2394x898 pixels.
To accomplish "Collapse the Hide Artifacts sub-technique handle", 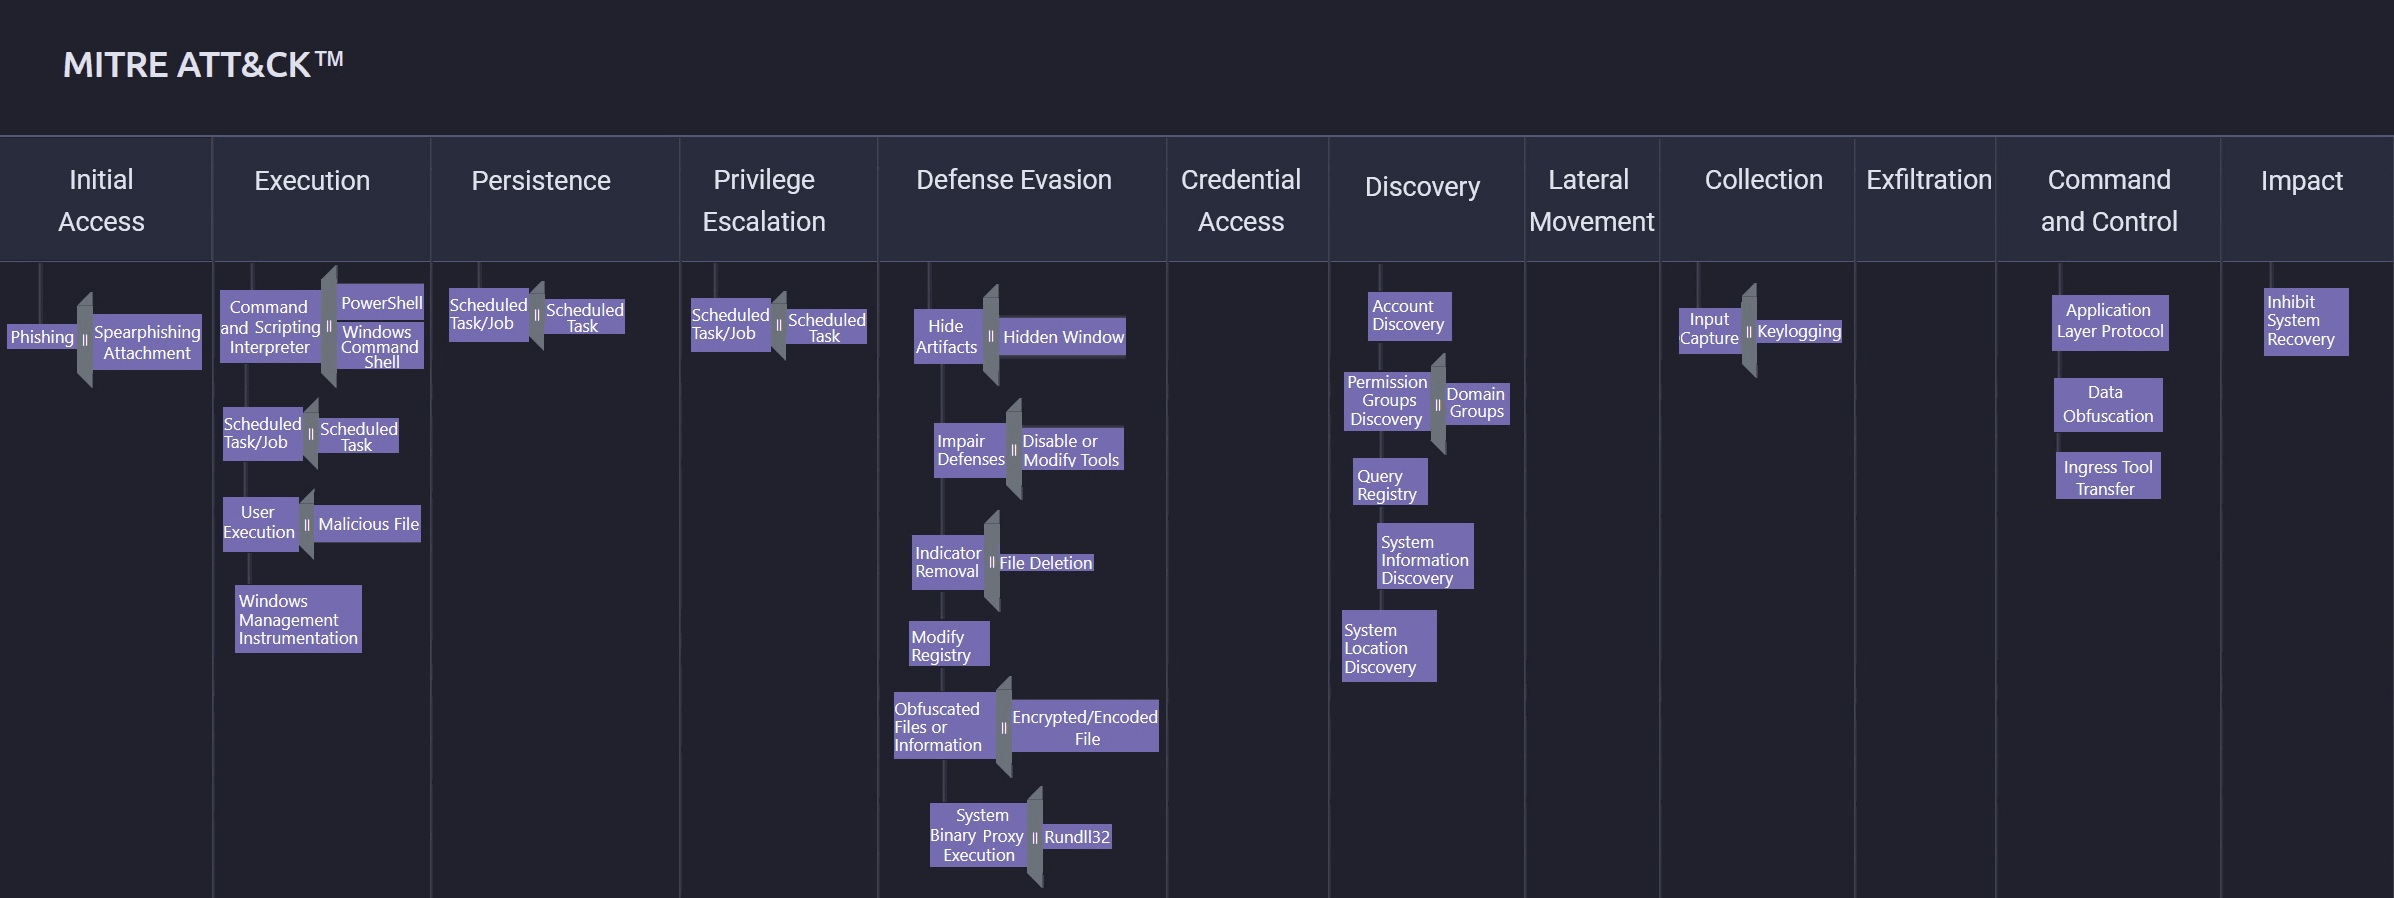I will tap(991, 336).
